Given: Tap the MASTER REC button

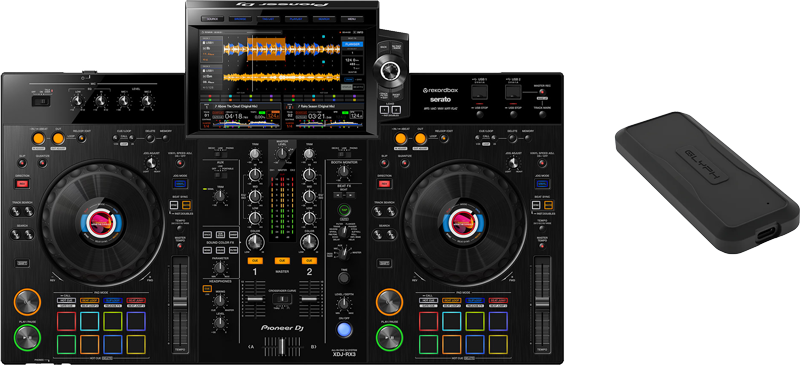Looking at the screenshot, I should [x=542, y=91].
